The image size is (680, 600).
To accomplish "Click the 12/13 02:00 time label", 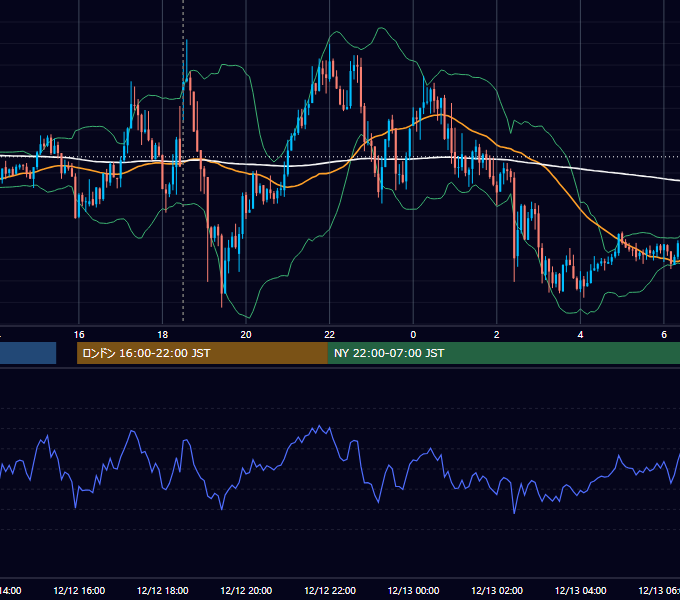I will pos(497,590).
